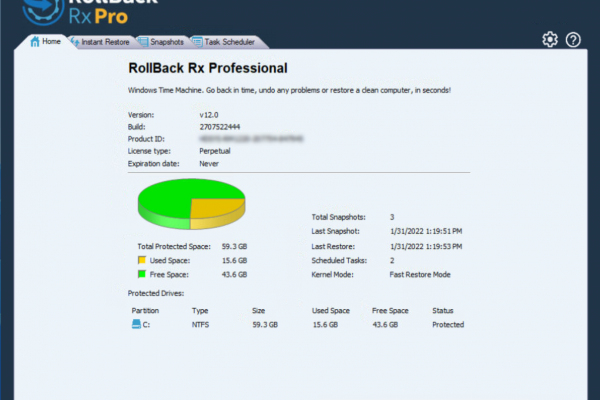
Task: Open the Snapshots tab
Action: click(x=162, y=42)
